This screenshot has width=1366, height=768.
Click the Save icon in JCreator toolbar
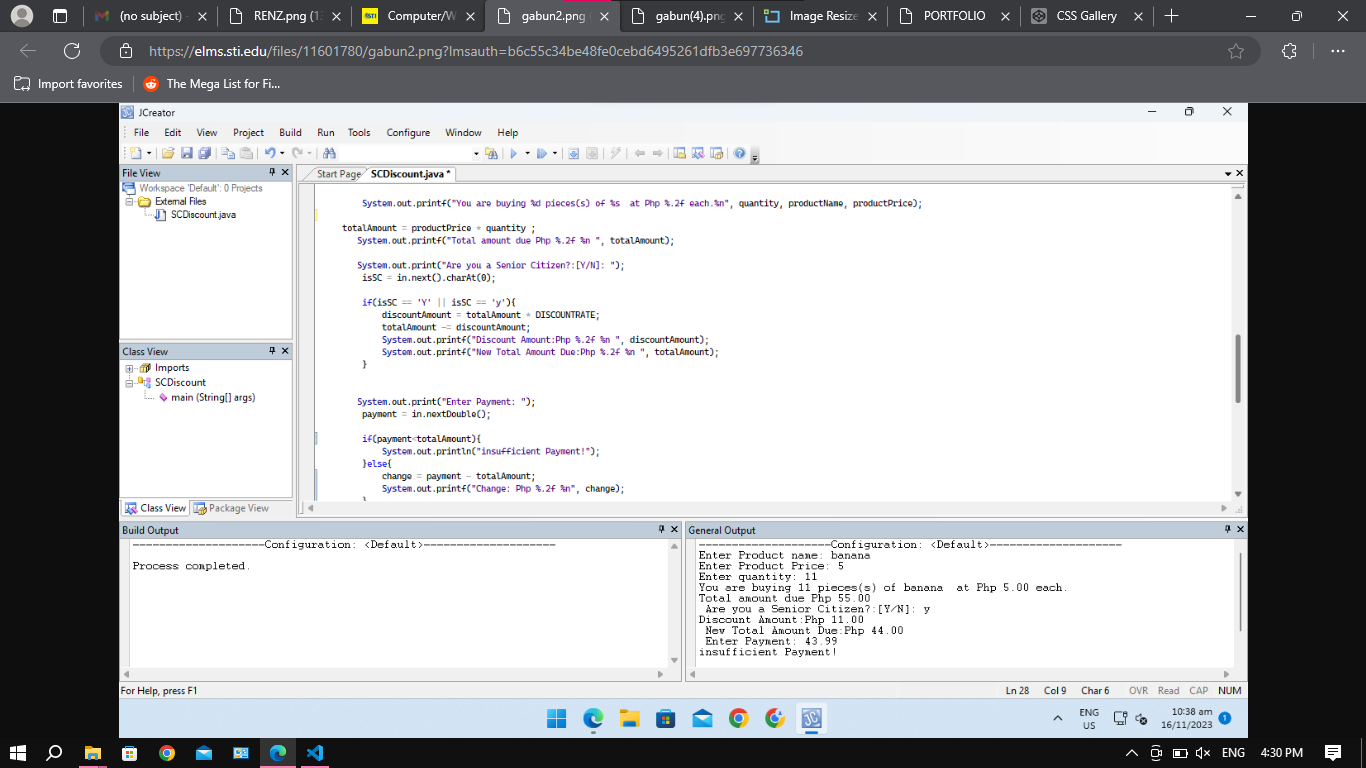point(188,153)
